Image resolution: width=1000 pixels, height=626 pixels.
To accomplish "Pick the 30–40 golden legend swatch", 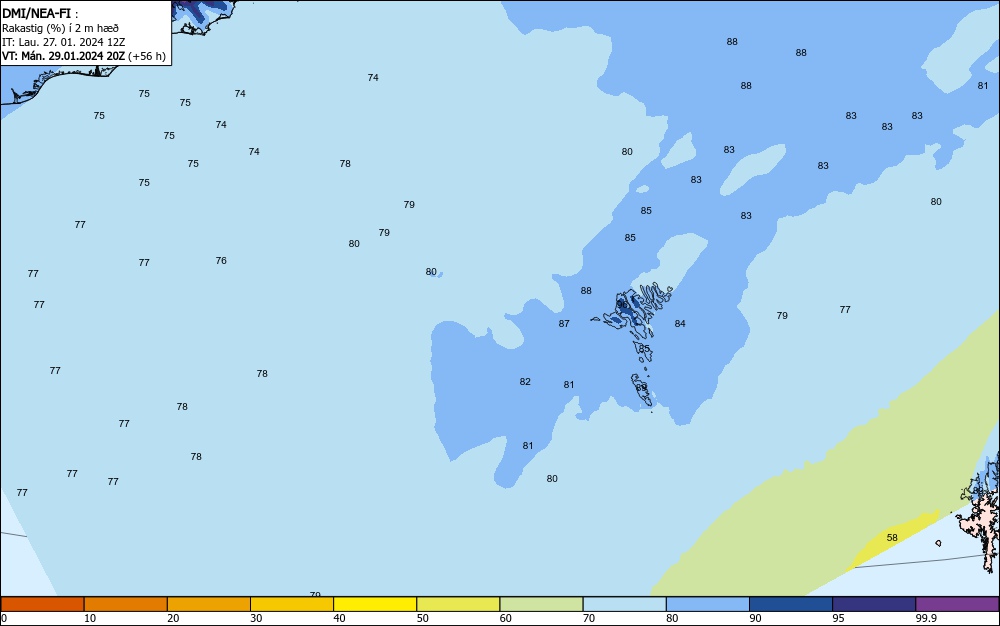I will tap(292, 604).
